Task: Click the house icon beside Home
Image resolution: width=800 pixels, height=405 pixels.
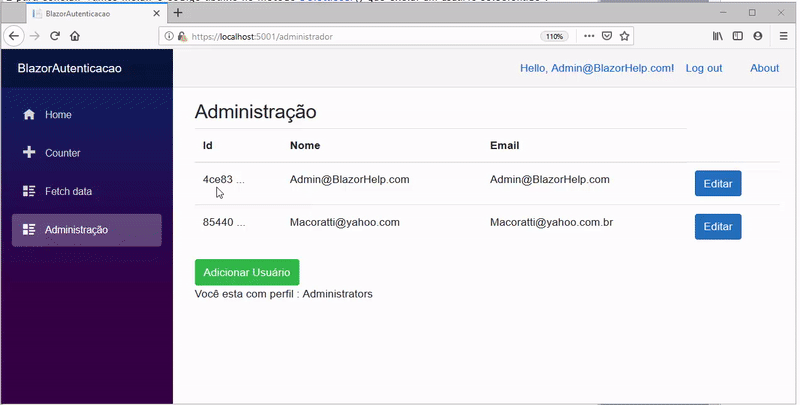Action: pyautogui.click(x=29, y=114)
